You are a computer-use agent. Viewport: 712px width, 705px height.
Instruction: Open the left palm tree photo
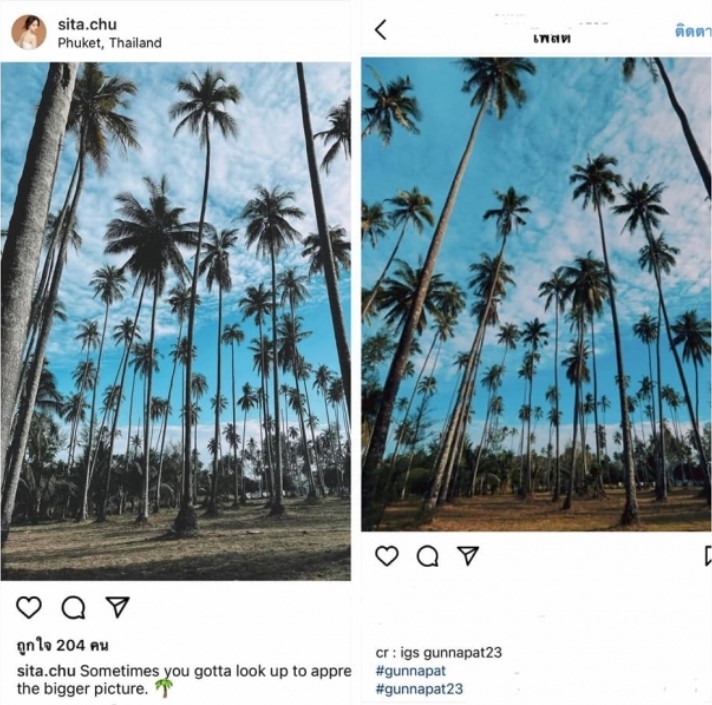(176, 321)
